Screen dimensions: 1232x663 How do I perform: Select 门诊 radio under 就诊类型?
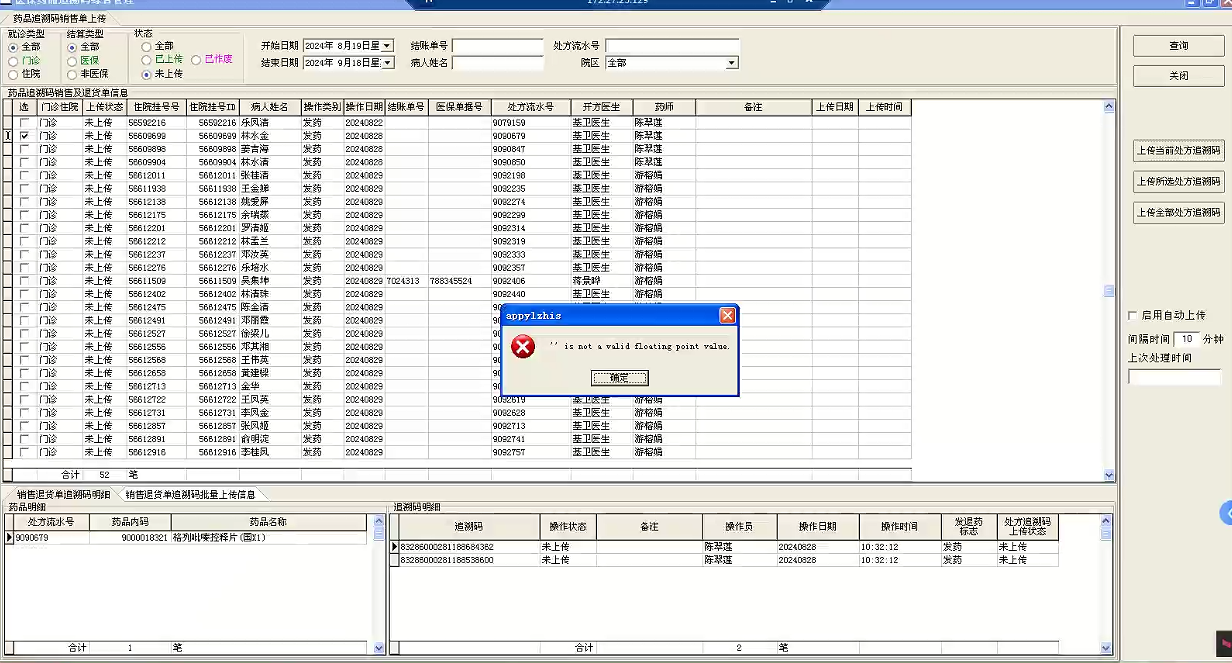(14, 60)
